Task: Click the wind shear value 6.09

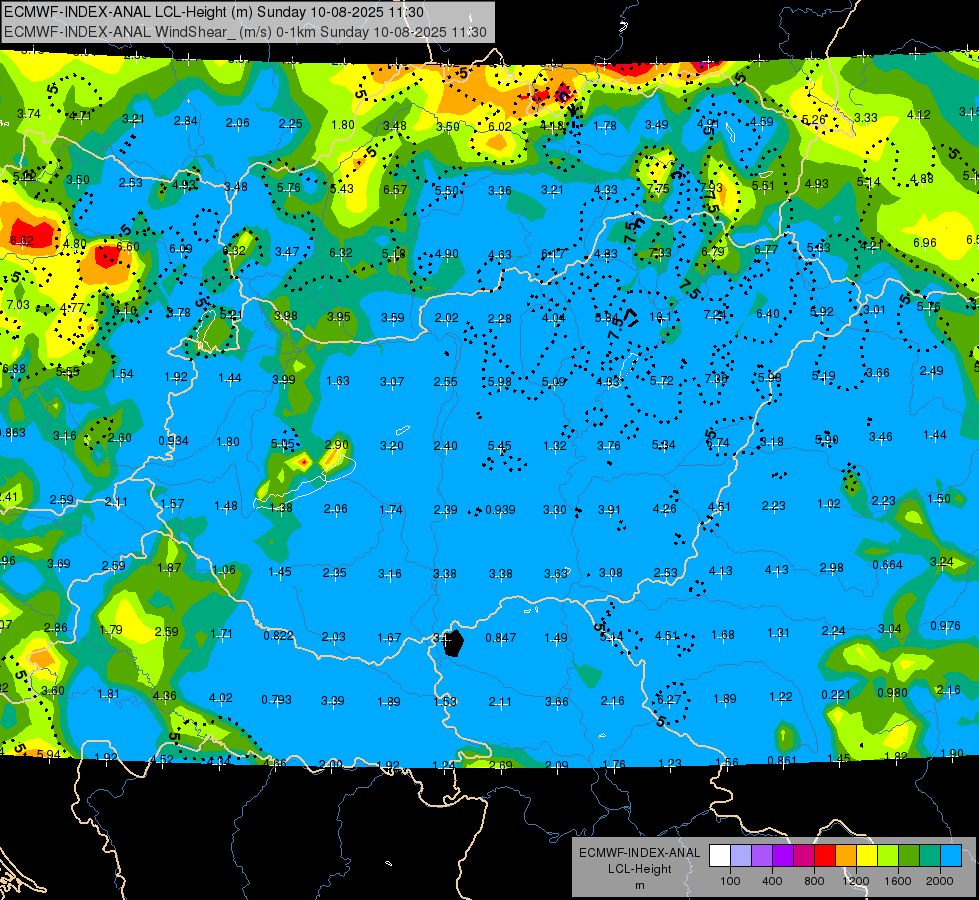Action: coord(180,249)
